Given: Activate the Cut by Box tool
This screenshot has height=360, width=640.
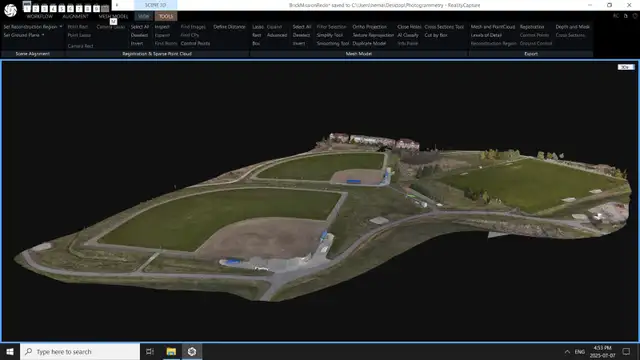Looking at the screenshot, I should pos(436,35).
